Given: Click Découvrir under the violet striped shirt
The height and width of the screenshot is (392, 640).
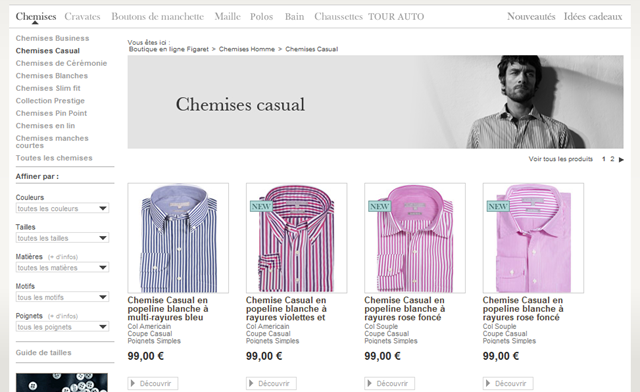Looking at the screenshot, I should 271,383.
